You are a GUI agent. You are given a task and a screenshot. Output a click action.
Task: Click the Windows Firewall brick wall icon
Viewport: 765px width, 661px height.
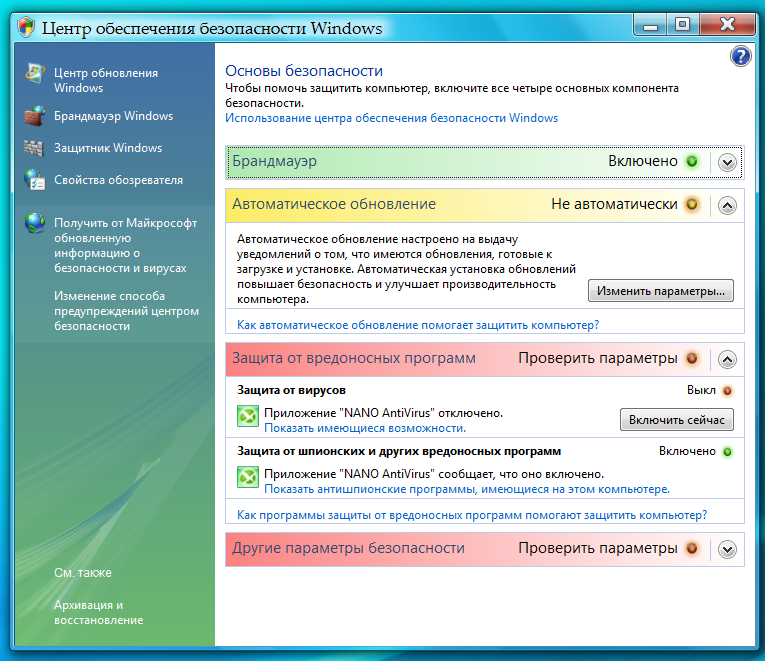(35, 116)
